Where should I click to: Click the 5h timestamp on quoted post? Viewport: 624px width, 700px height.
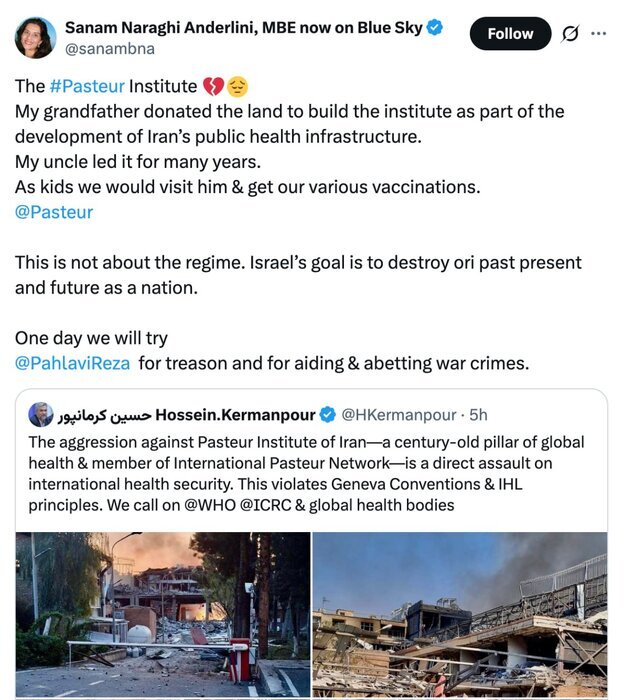coord(478,414)
